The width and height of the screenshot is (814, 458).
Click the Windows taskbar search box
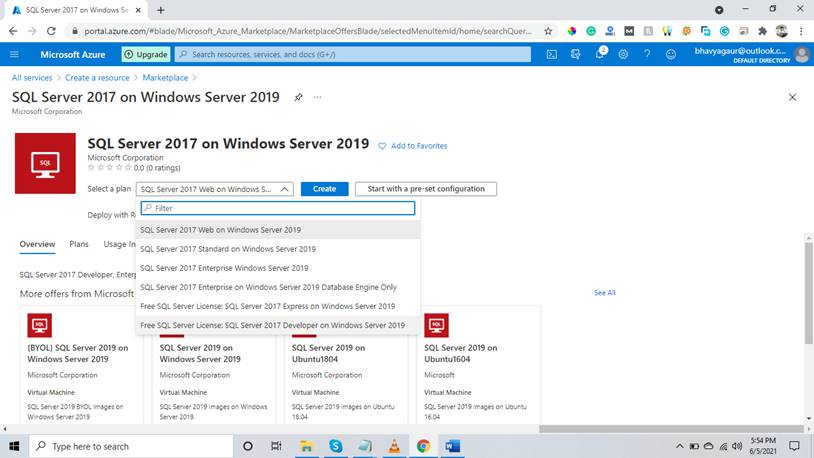131,446
